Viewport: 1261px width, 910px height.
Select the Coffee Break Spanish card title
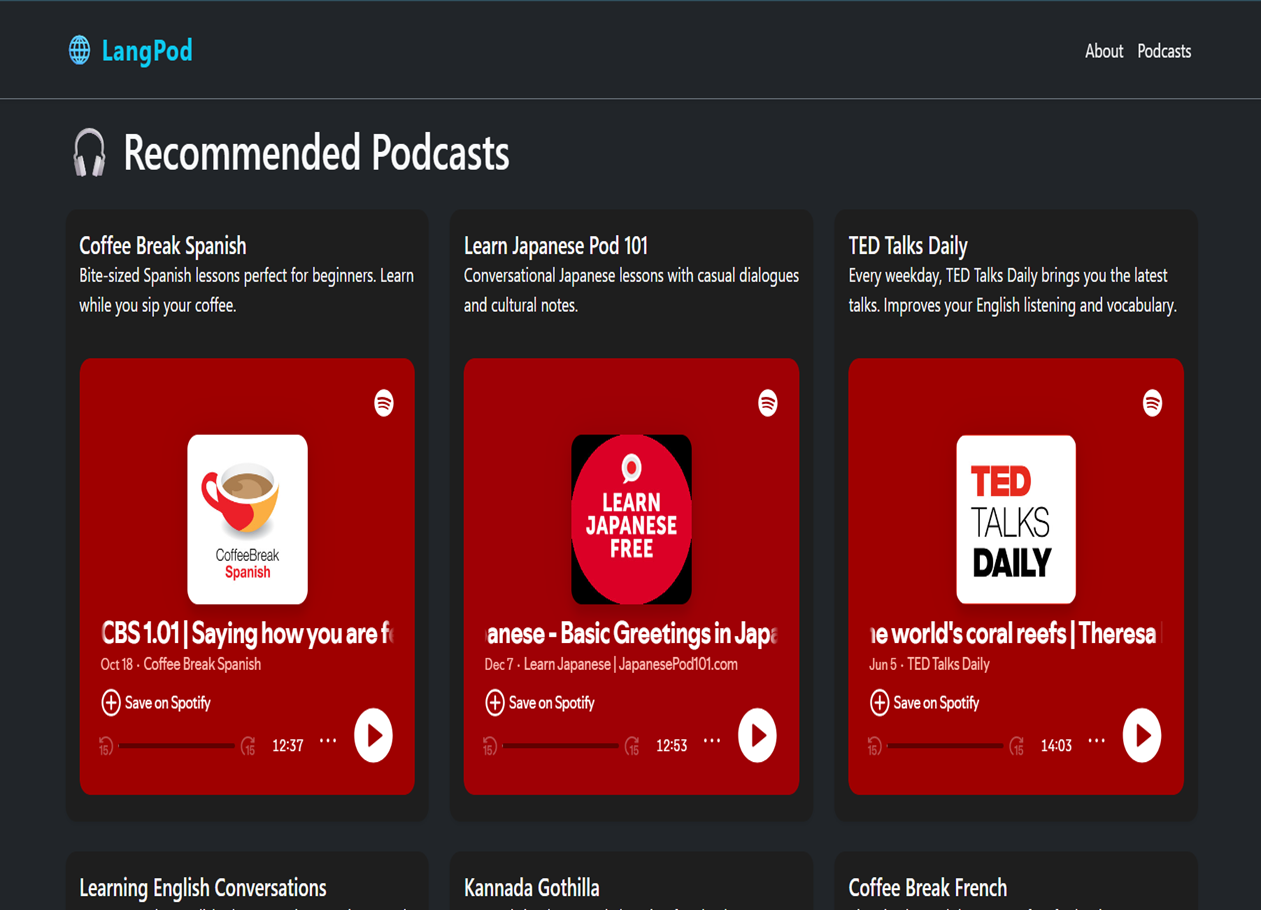[163, 246]
